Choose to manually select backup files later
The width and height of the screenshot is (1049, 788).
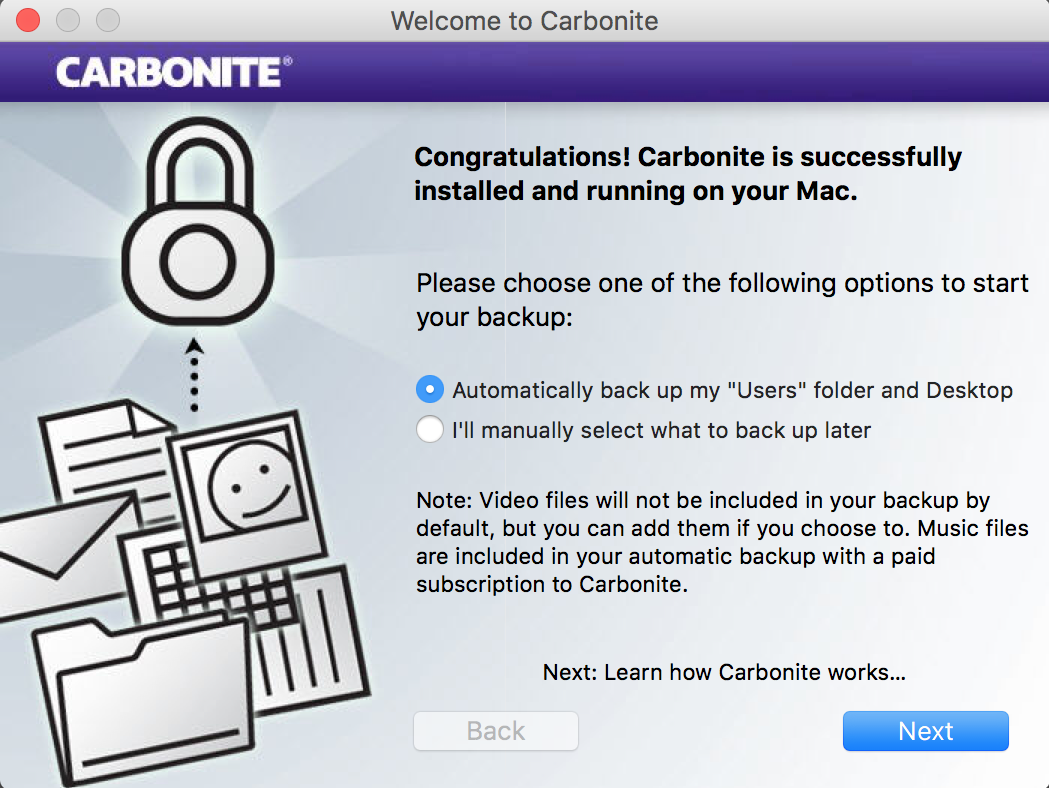click(430, 429)
